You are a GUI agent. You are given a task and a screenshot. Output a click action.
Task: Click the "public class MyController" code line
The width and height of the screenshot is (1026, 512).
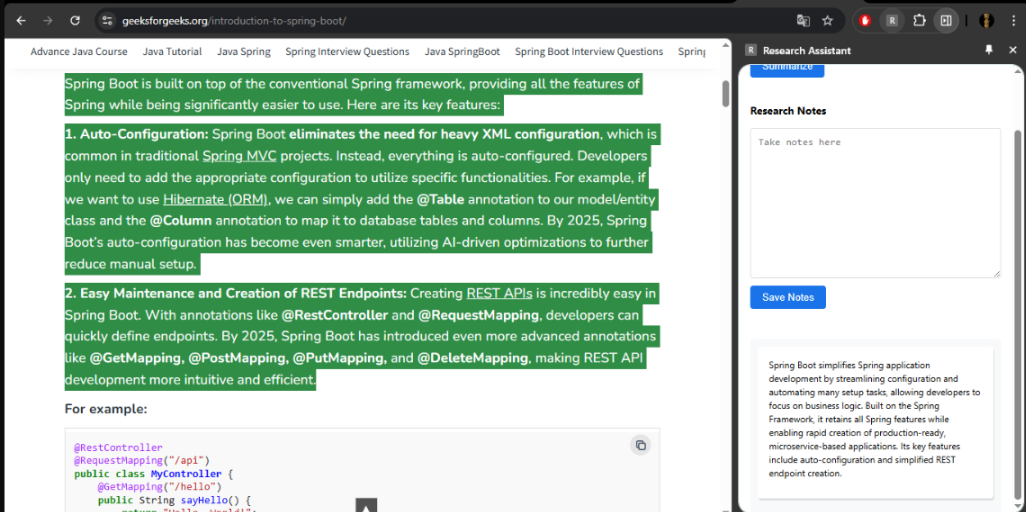coord(154,474)
